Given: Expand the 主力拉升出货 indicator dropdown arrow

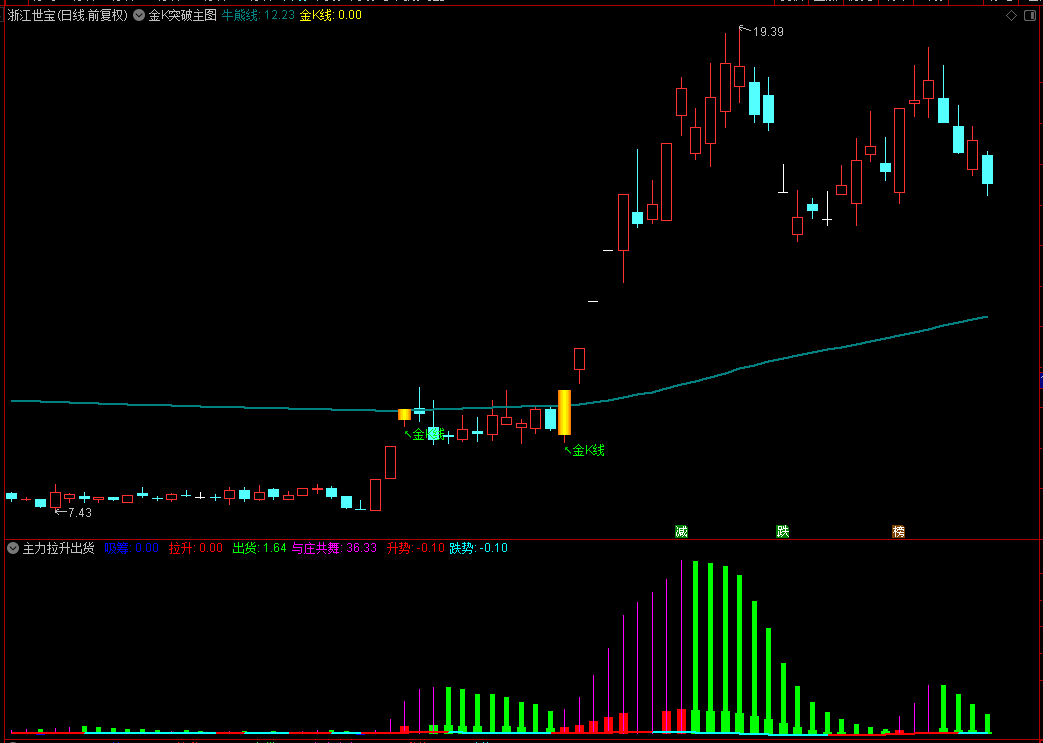Looking at the screenshot, I should [x=13, y=548].
